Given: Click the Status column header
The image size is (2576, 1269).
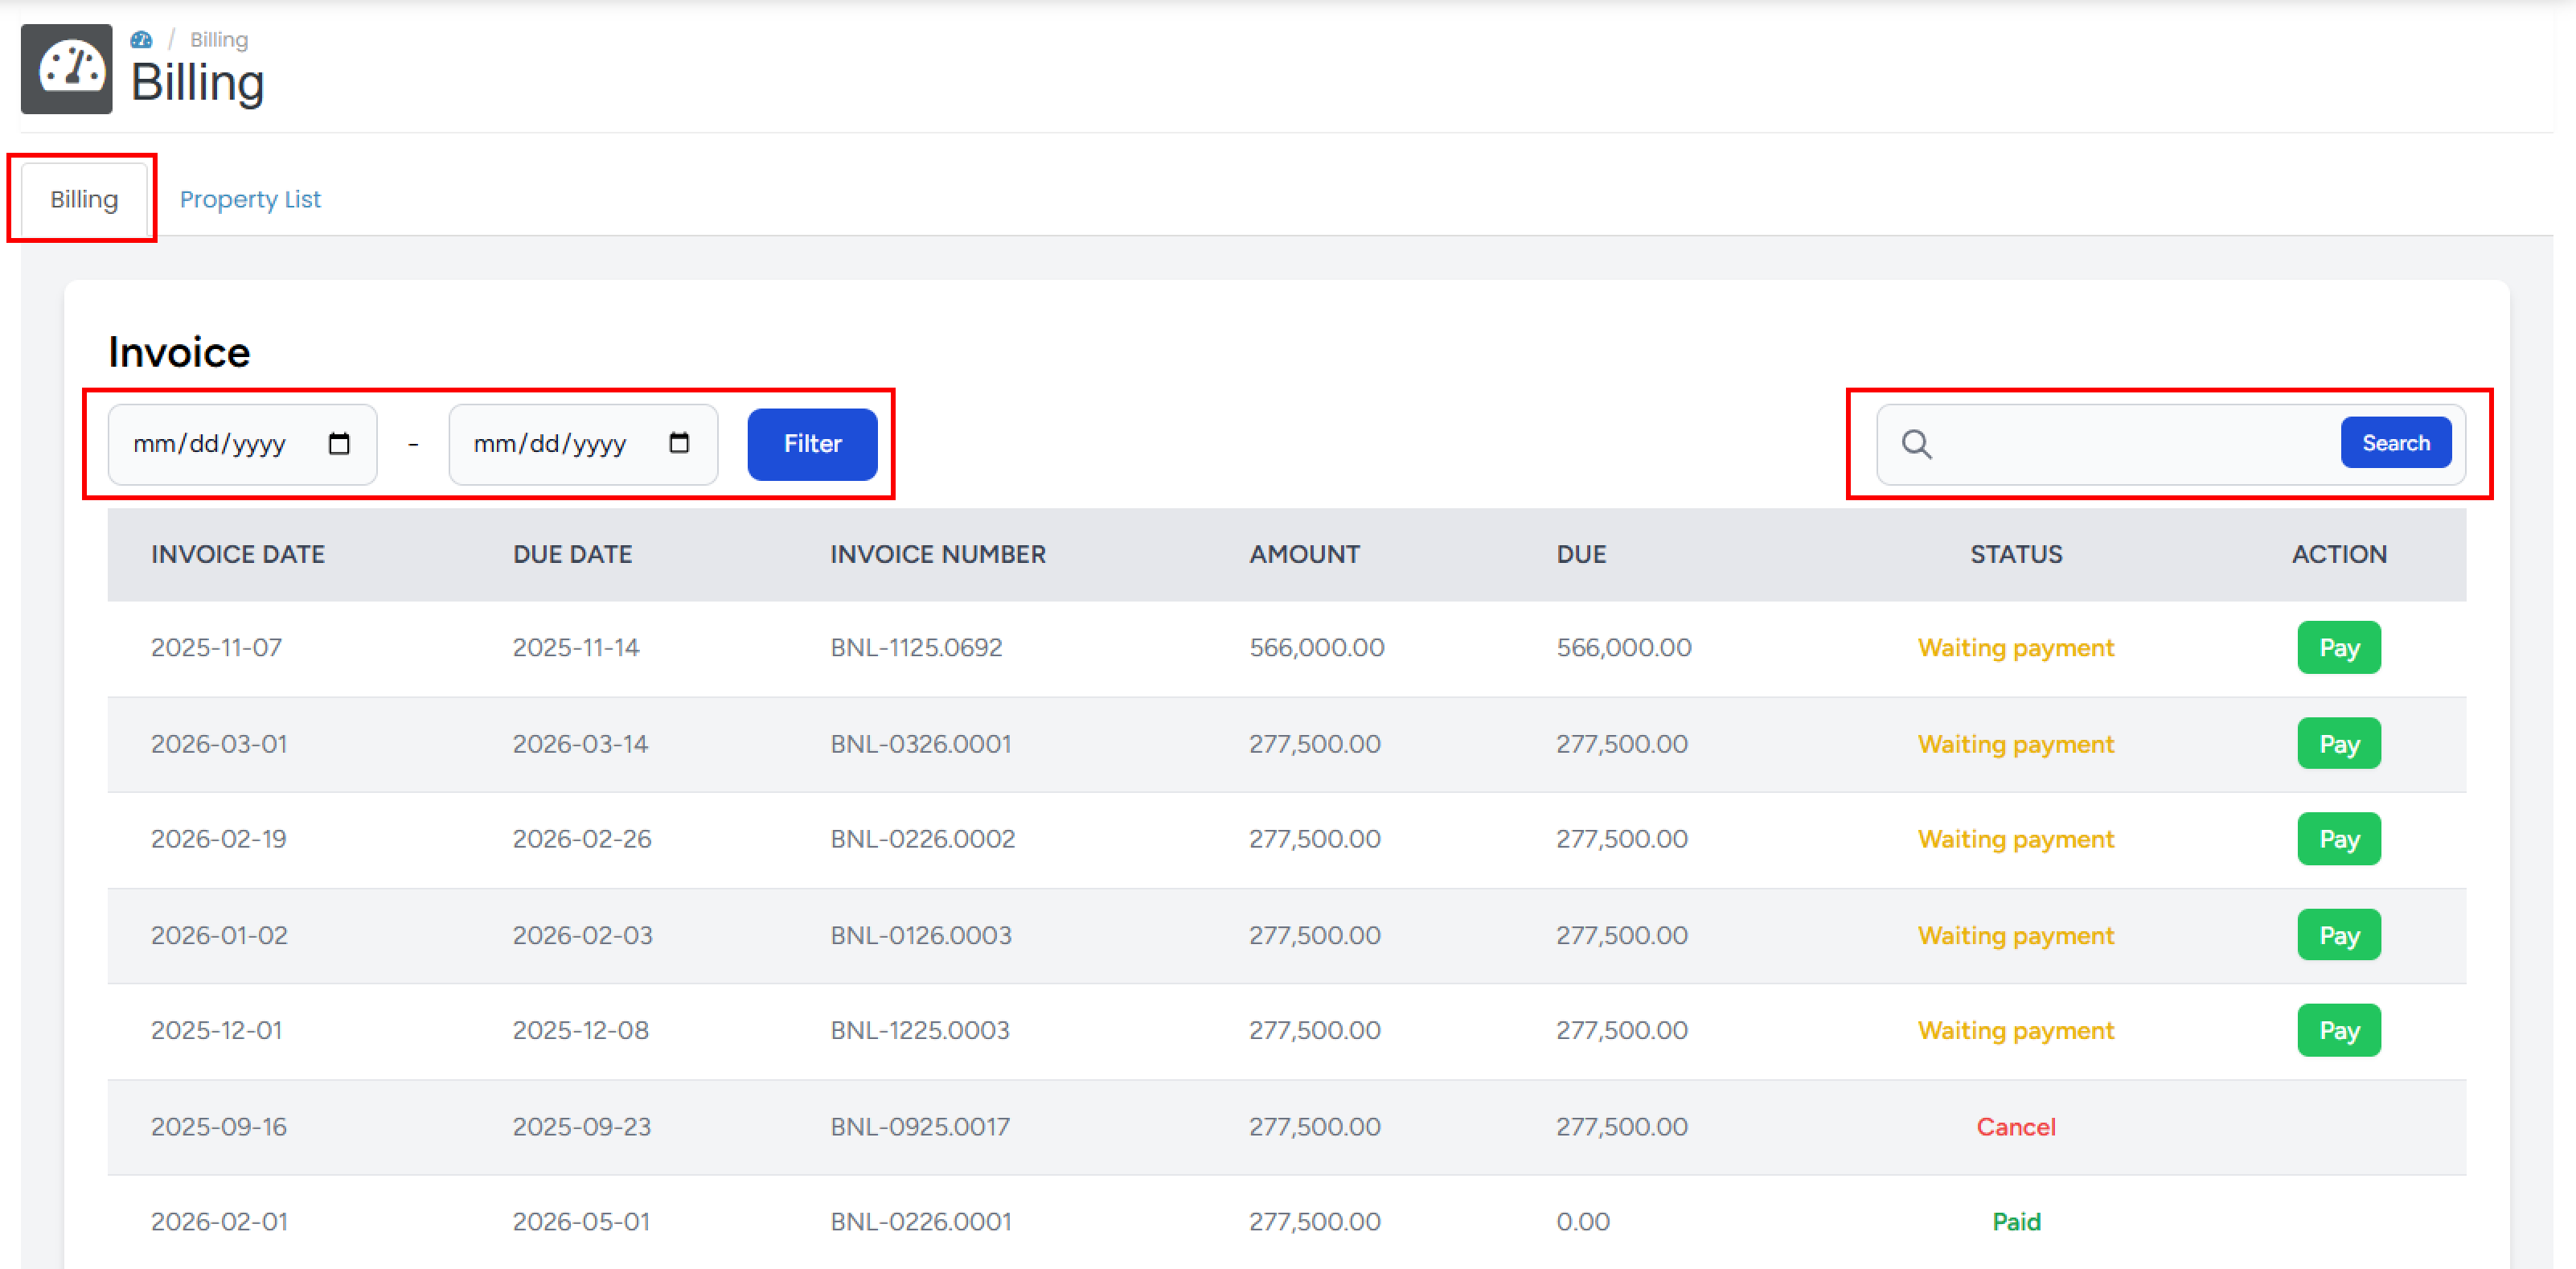Looking at the screenshot, I should pos(2015,554).
